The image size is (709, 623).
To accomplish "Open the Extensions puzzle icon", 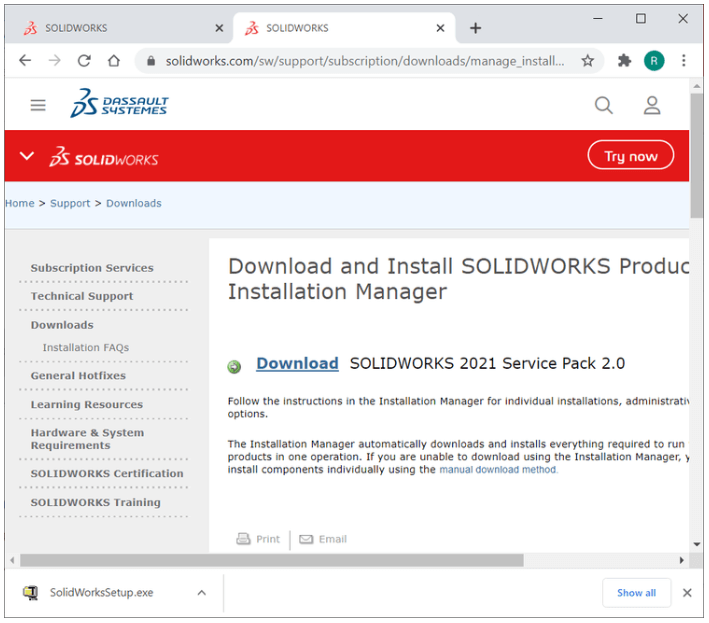I will (x=624, y=61).
